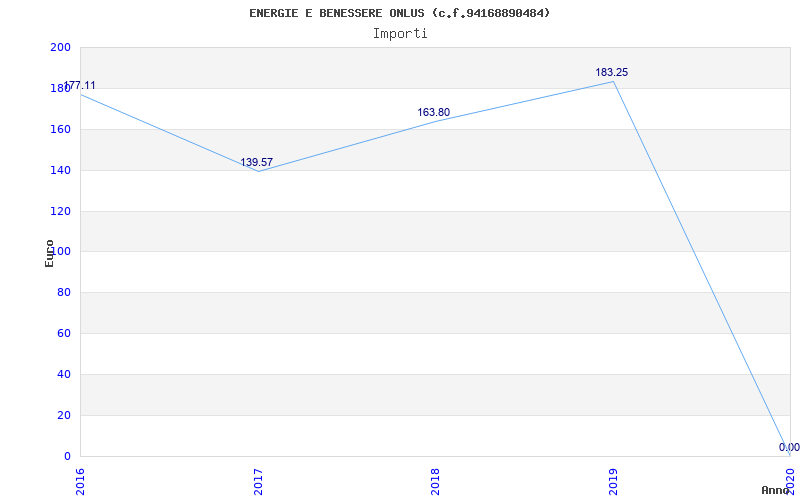Select the 2016 x-axis year label

80,482
